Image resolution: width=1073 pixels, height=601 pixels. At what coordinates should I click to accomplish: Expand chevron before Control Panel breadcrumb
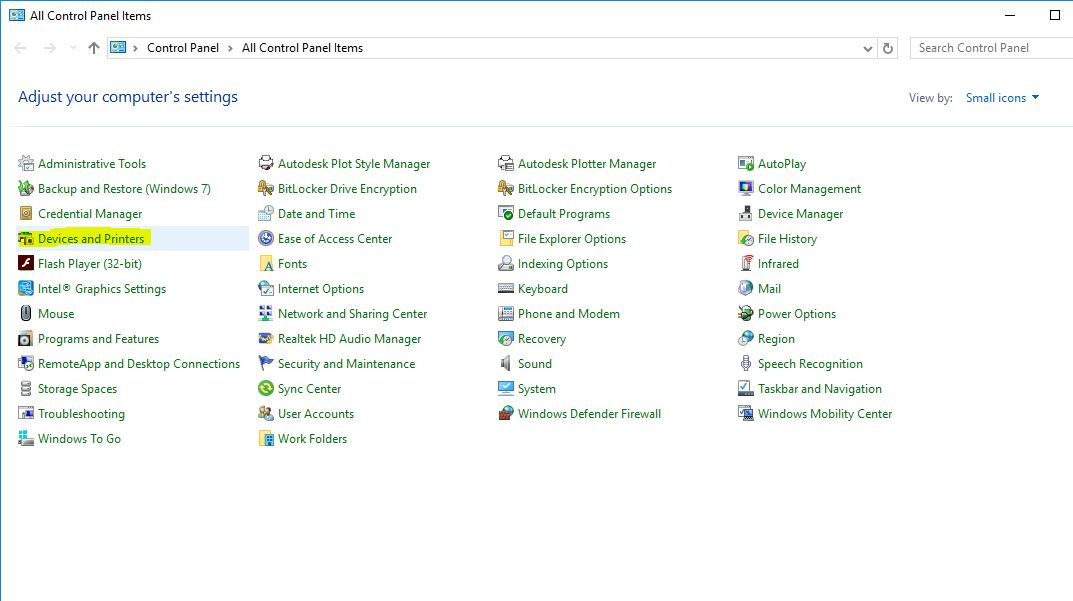[x=135, y=48]
